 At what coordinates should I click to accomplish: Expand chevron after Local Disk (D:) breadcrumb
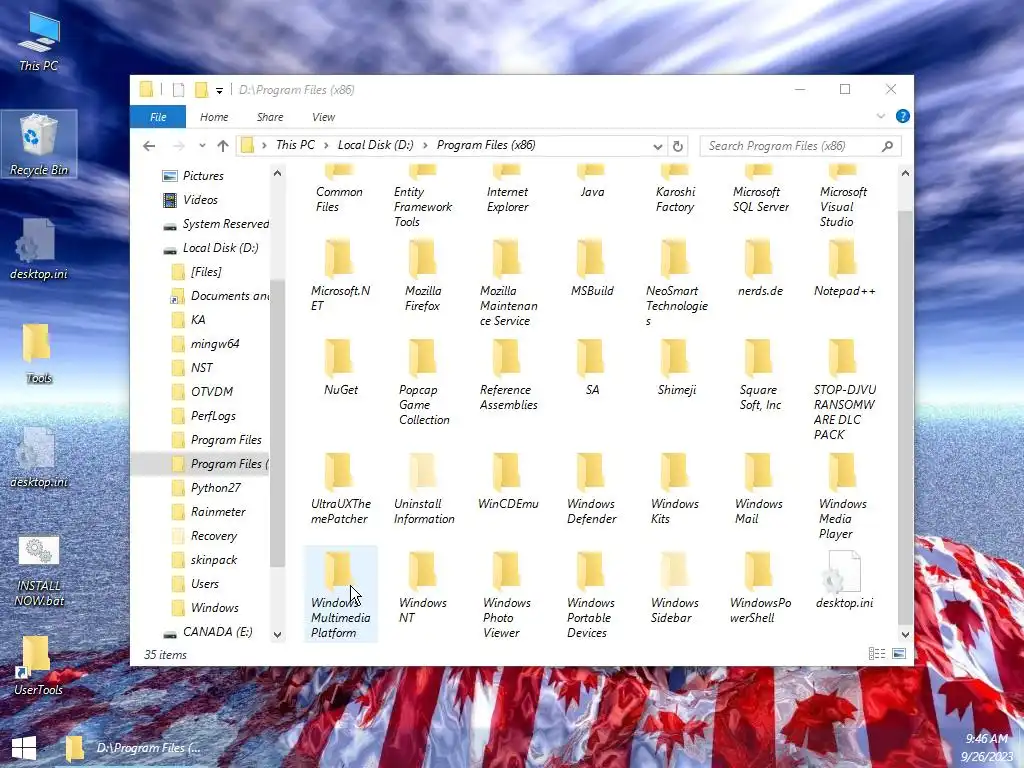425,146
